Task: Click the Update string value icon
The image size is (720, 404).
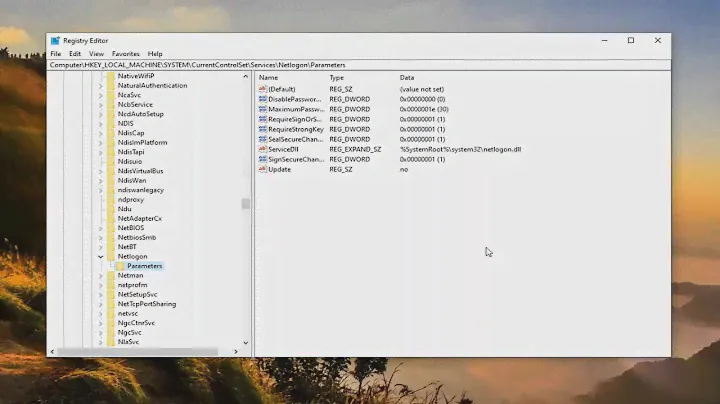Action: [262, 169]
